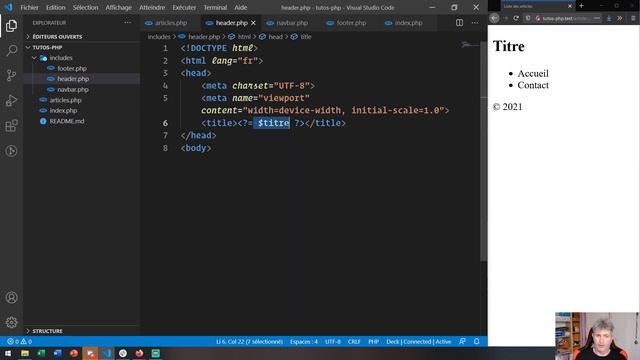Change UTF-8 encoding in status bar
This screenshot has height=360, width=640.
[x=333, y=342]
